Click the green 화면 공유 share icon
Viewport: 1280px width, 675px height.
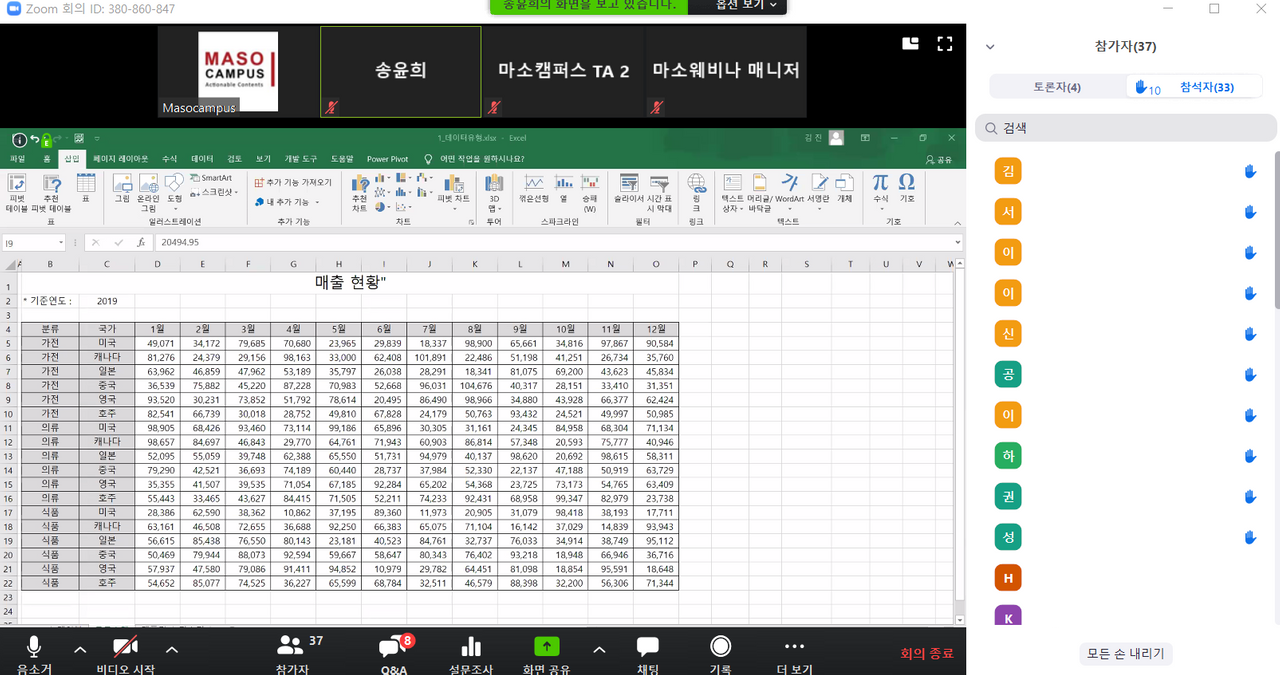pyautogui.click(x=547, y=647)
